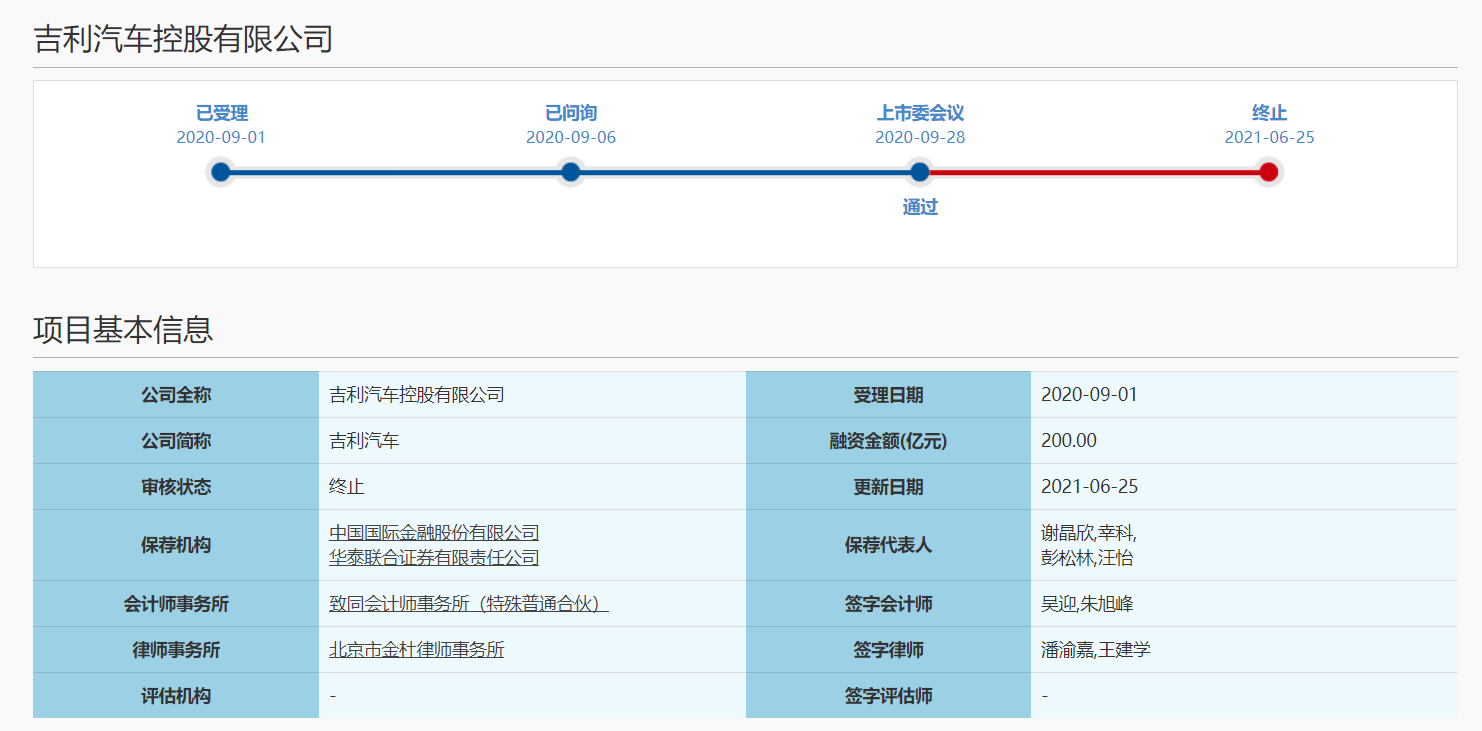
Task: Click the 200.00 financing amount value
Action: pyautogui.click(x=1069, y=441)
